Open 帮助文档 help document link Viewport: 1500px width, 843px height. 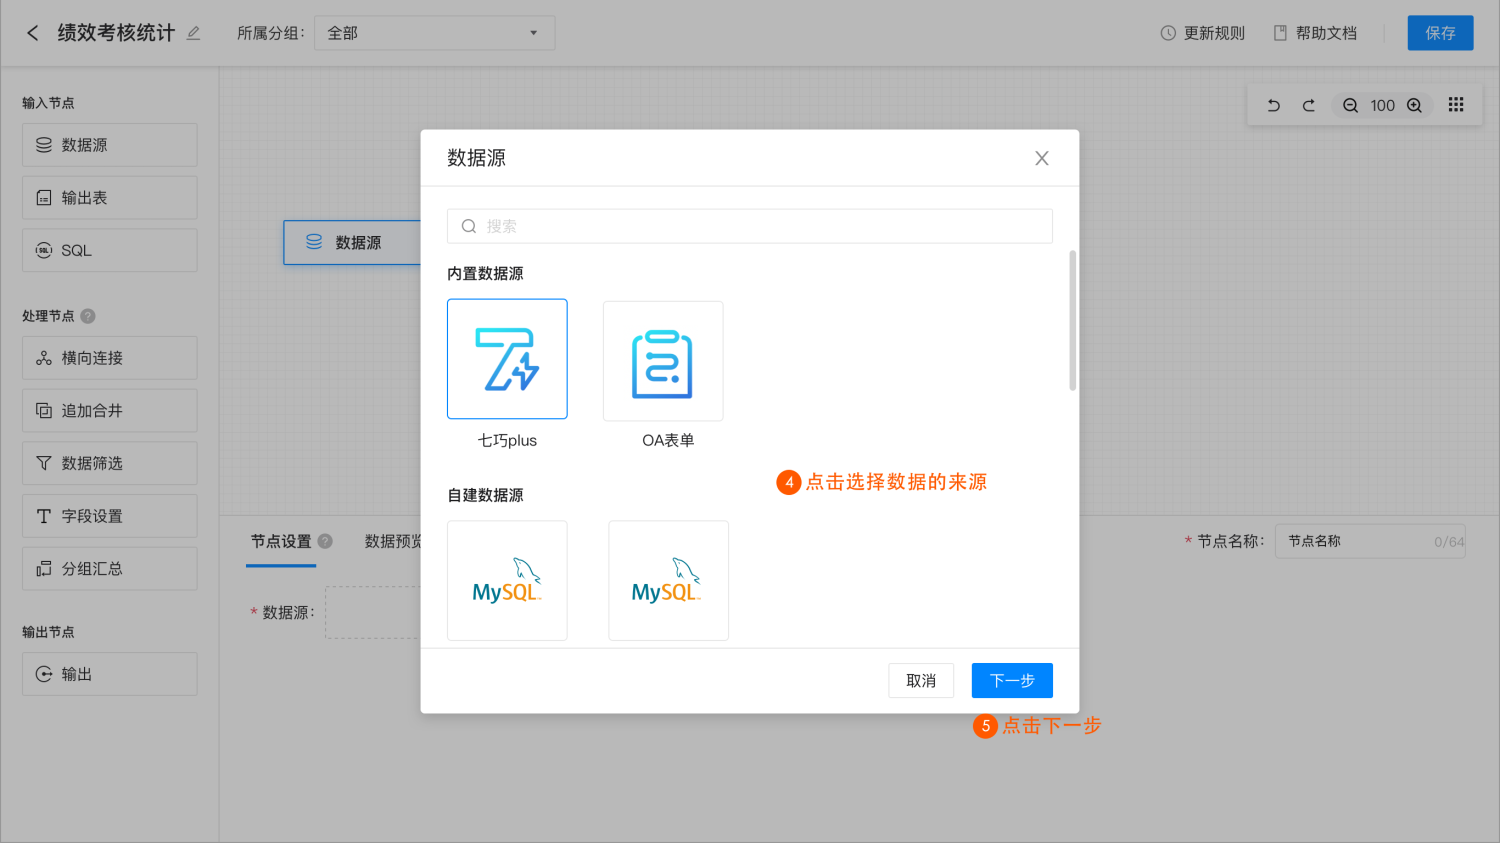[1315, 33]
